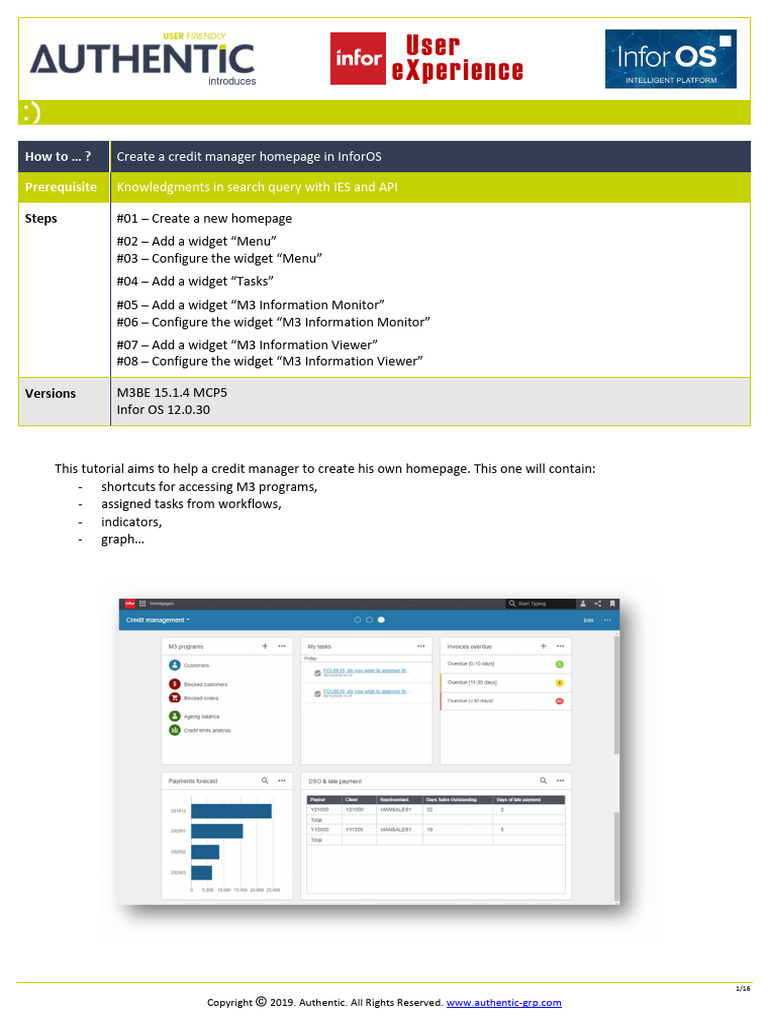
Task: Click the Days Sales Outstanding column header
Action: [x=458, y=799]
